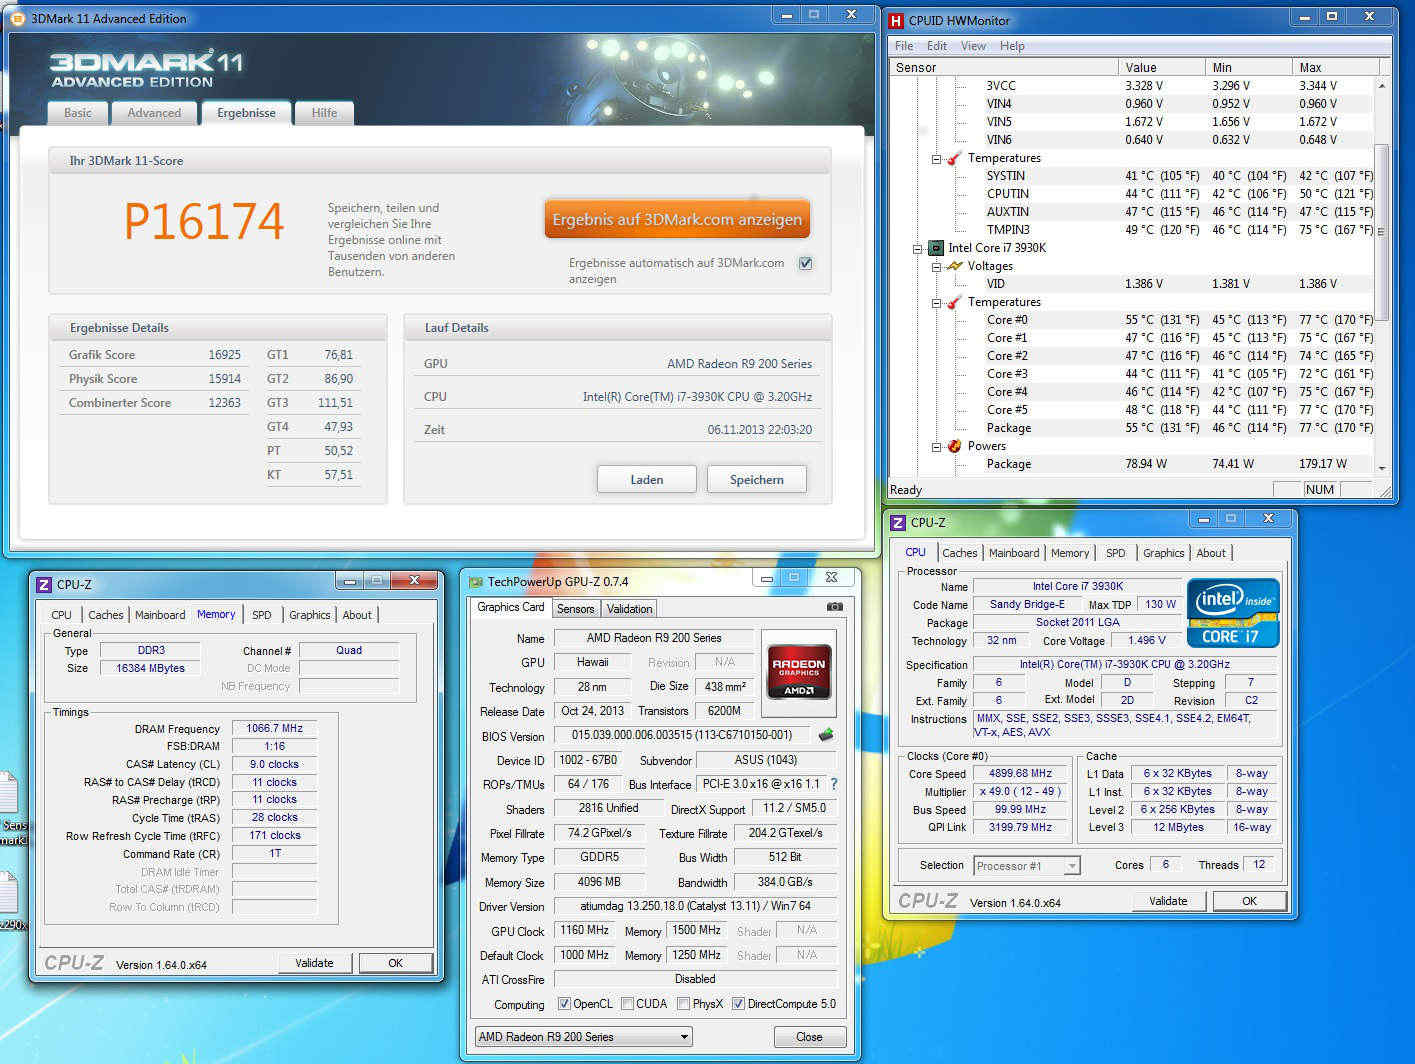Click the BIOS save chip icon in GPU-Z
The height and width of the screenshot is (1064, 1415).
coord(826,735)
